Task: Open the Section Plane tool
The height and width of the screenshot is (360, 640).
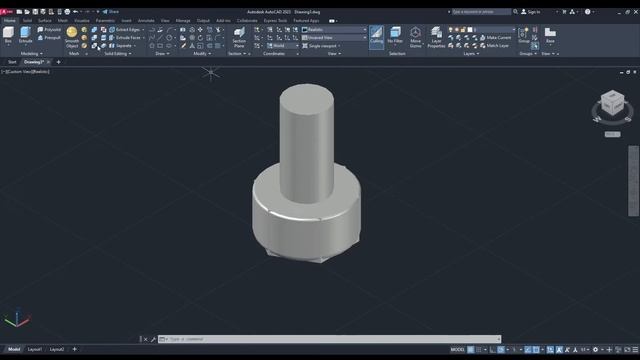Action: [x=239, y=38]
